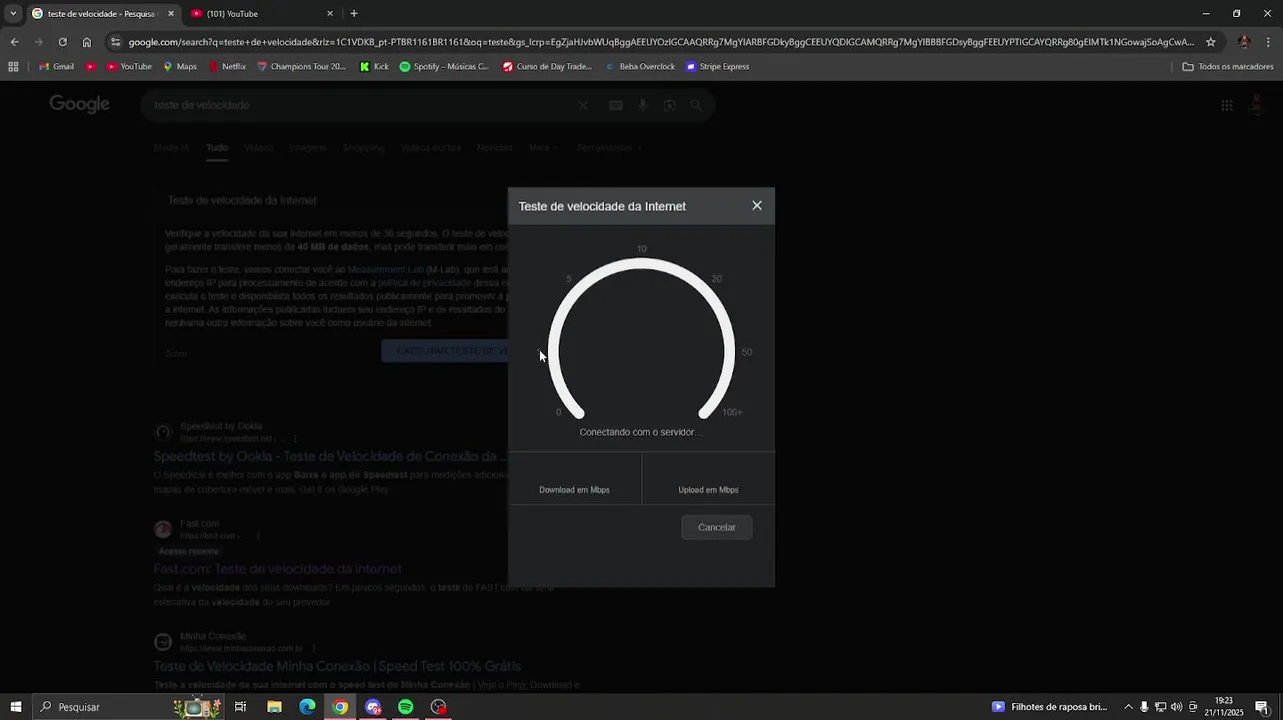Open the Gmail bookmark
Image resolution: width=1283 pixels, height=720 pixels.
tap(56, 67)
